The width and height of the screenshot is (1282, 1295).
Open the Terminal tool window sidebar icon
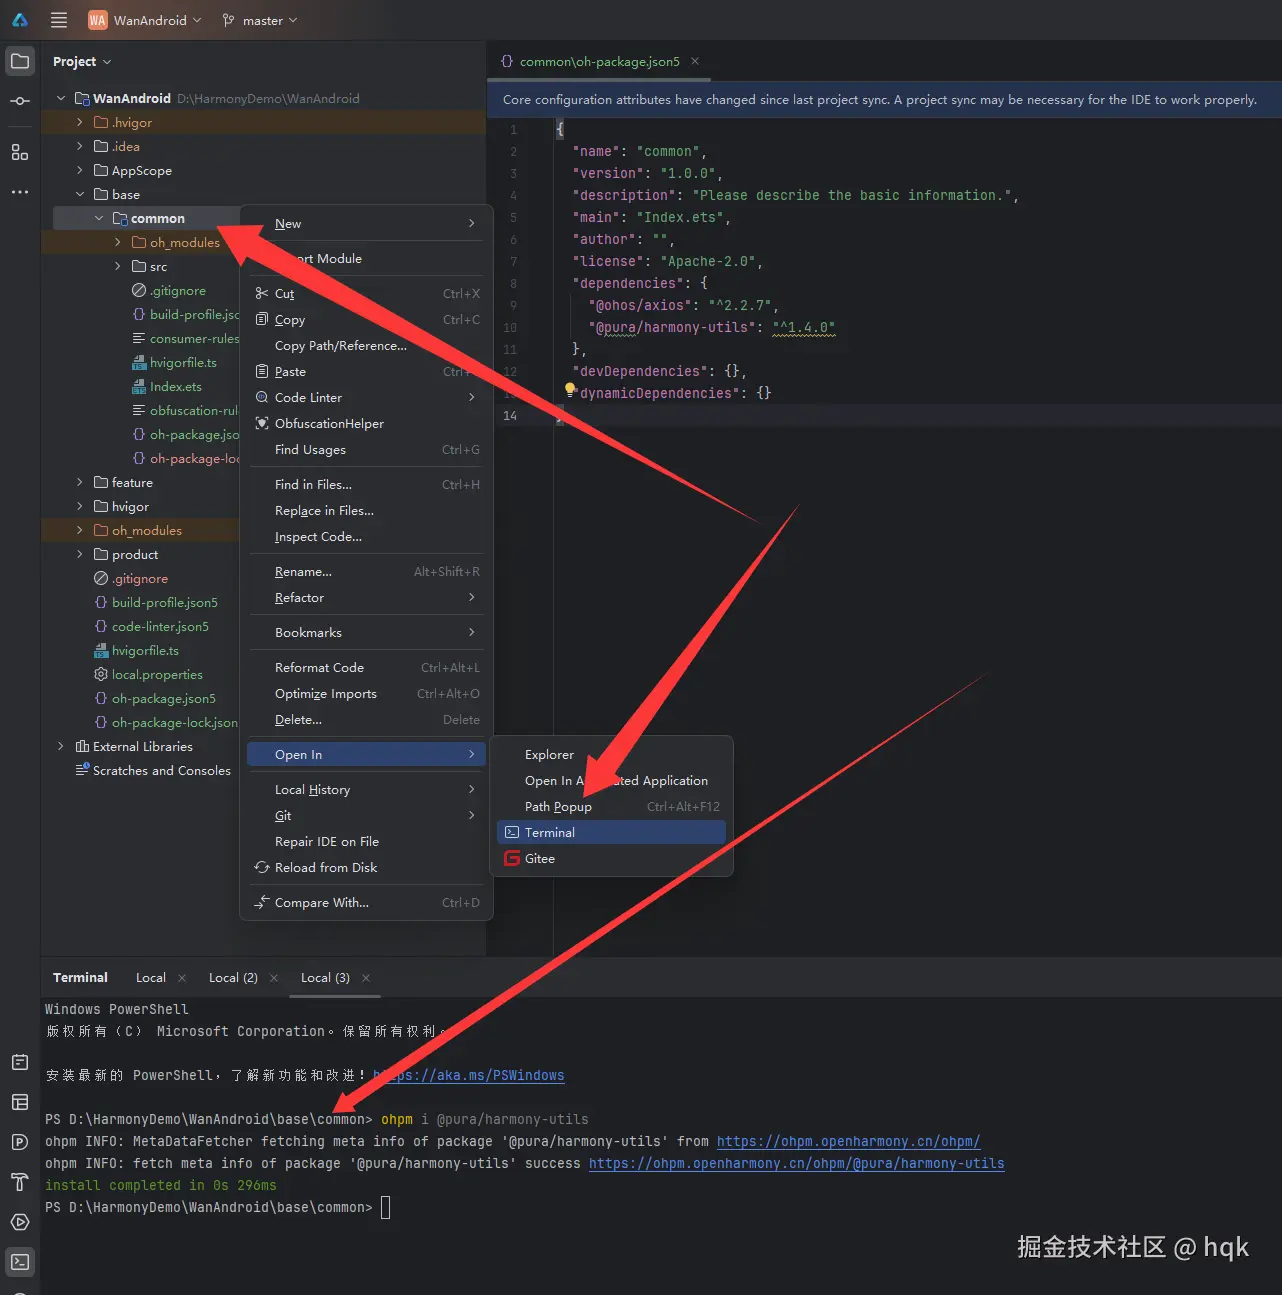(20, 1262)
